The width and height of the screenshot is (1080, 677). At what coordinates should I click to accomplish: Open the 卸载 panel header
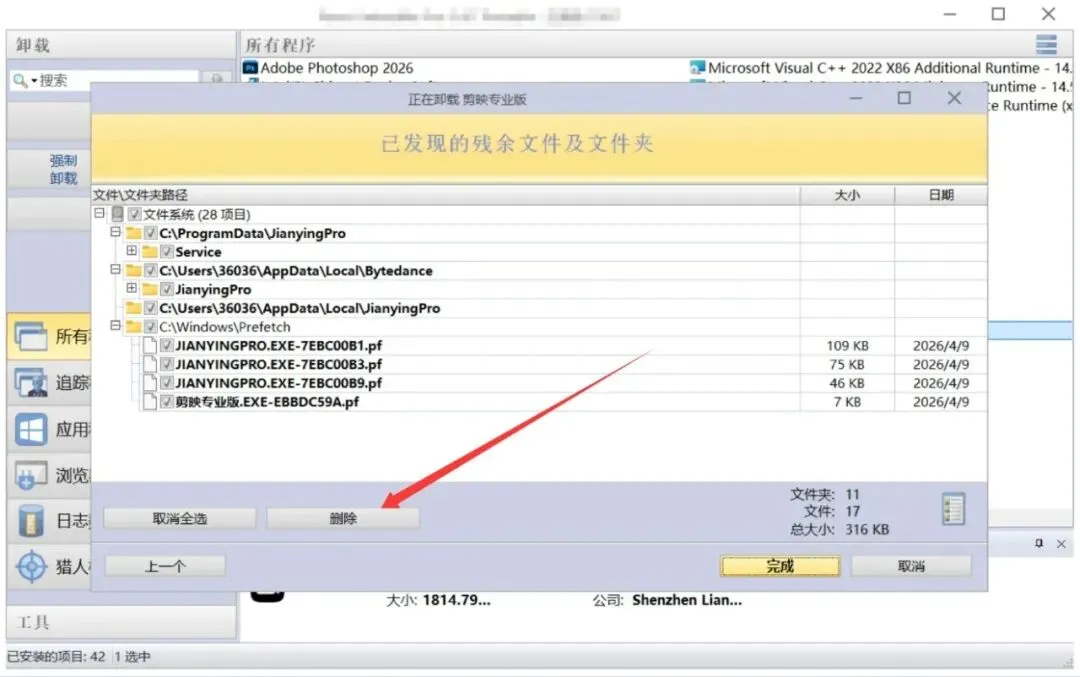tap(121, 45)
